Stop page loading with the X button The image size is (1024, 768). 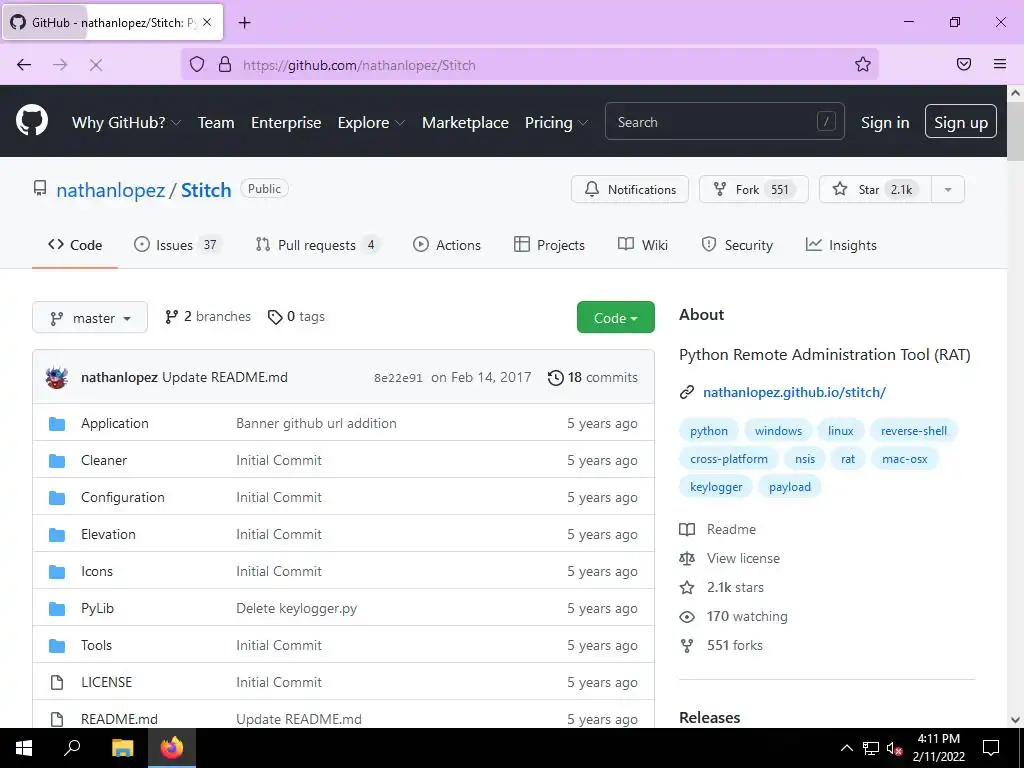[95, 65]
